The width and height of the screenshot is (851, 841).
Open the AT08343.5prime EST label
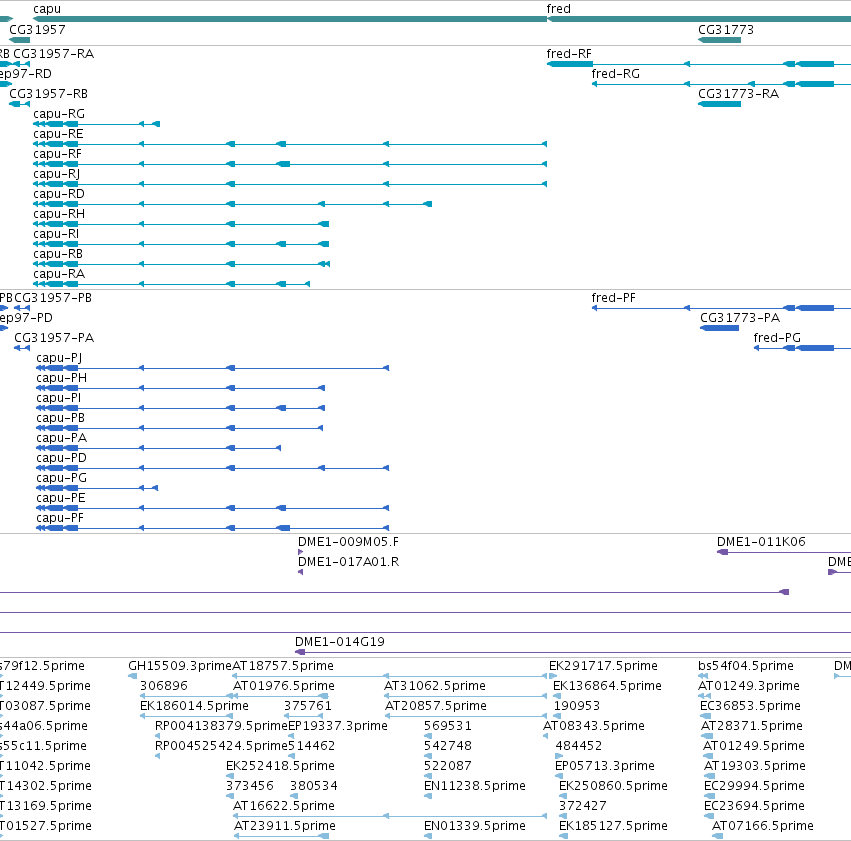click(594, 727)
